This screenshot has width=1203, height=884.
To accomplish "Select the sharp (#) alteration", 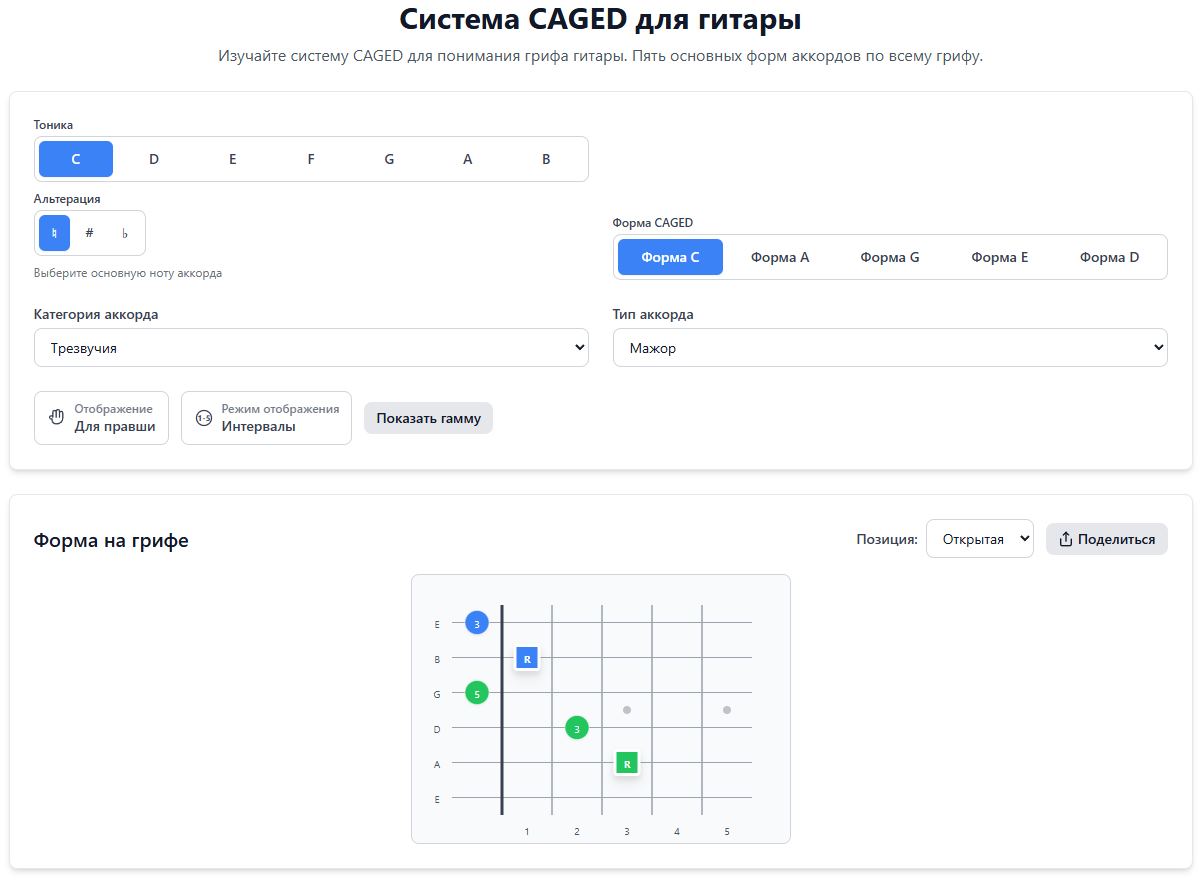I will pyautogui.click(x=90, y=233).
